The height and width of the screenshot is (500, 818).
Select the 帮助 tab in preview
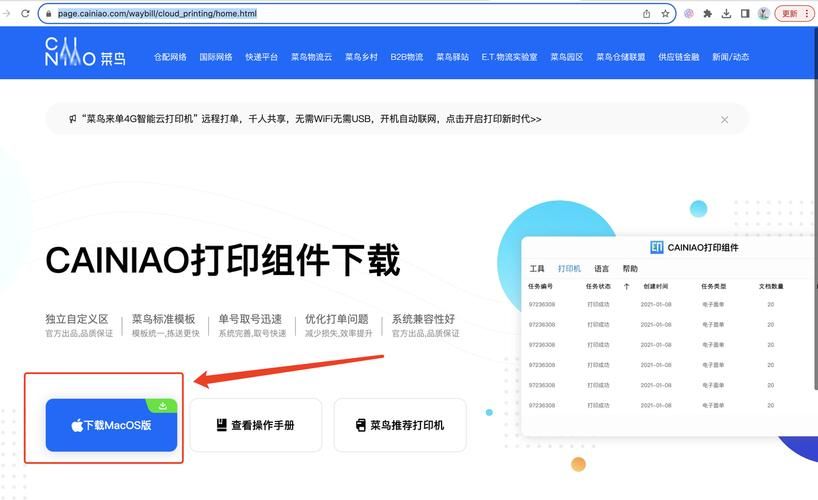click(x=630, y=268)
